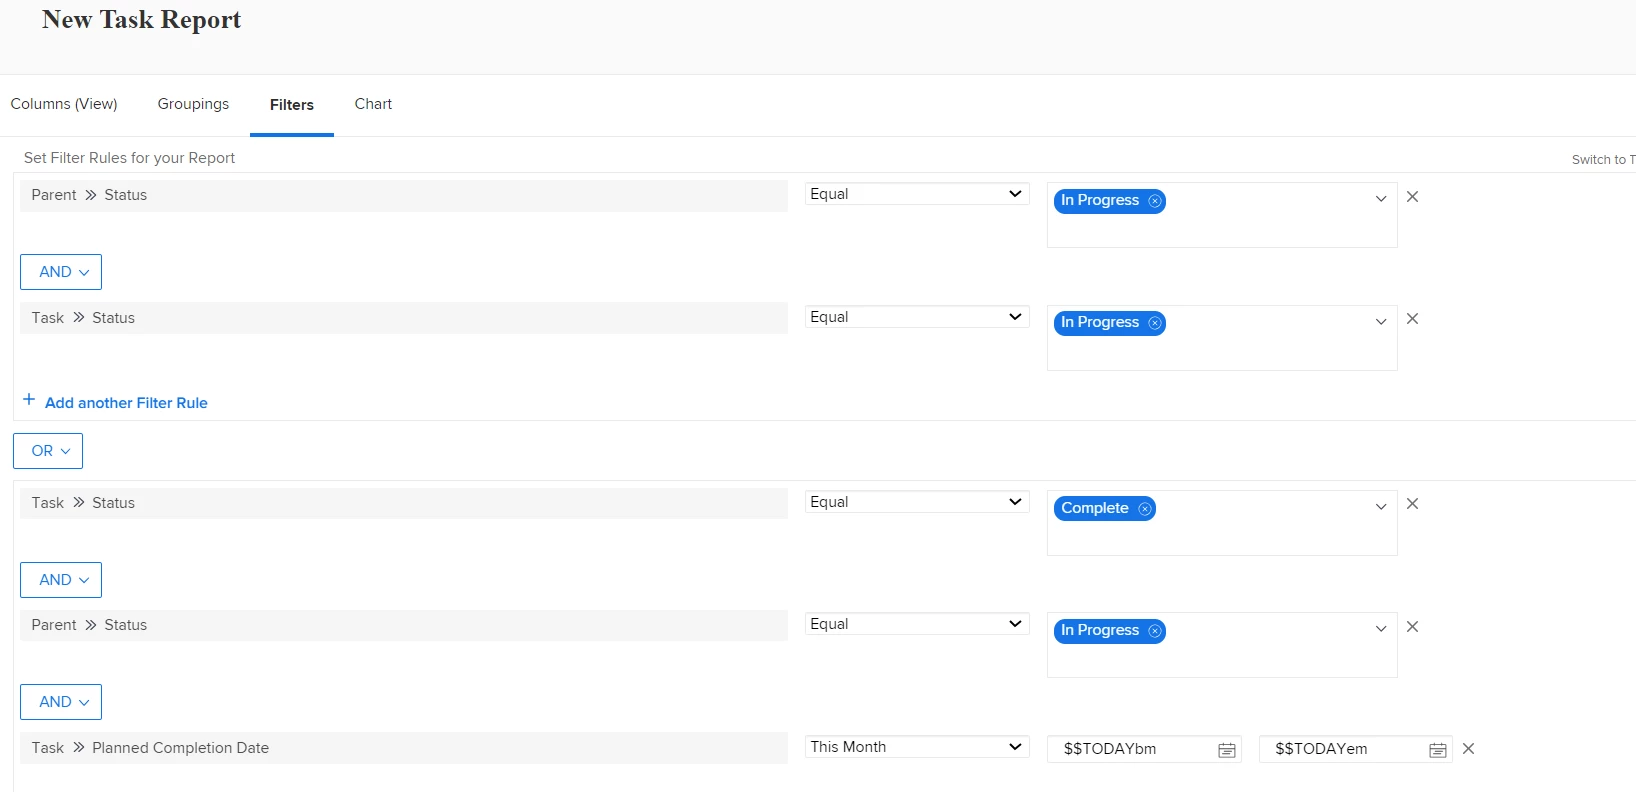Open Equal operator dropdown for first Task Status
This screenshot has height=792, width=1636.
point(917,317)
